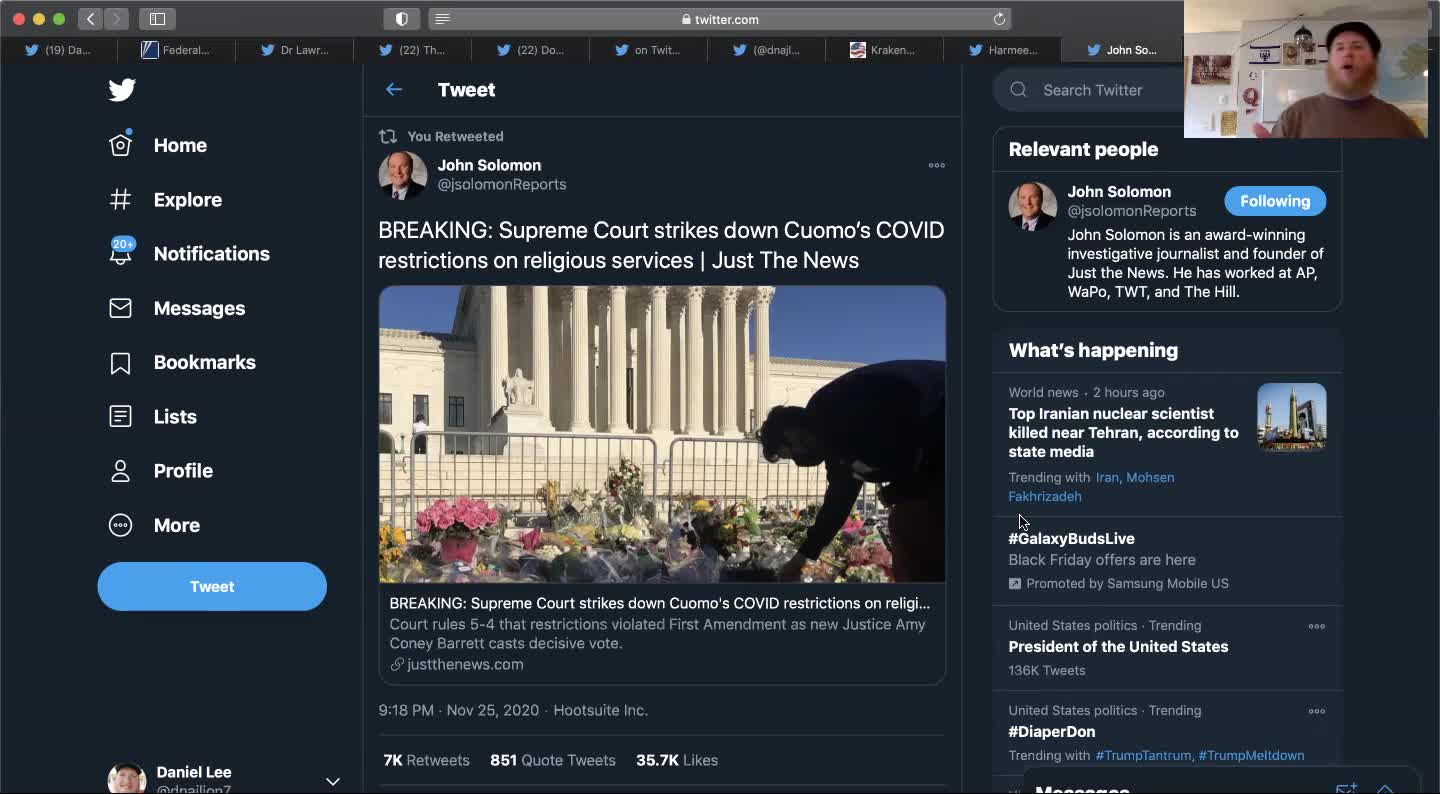Open the More options menu
Screen dimensions: 1440x794
point(155,525)
